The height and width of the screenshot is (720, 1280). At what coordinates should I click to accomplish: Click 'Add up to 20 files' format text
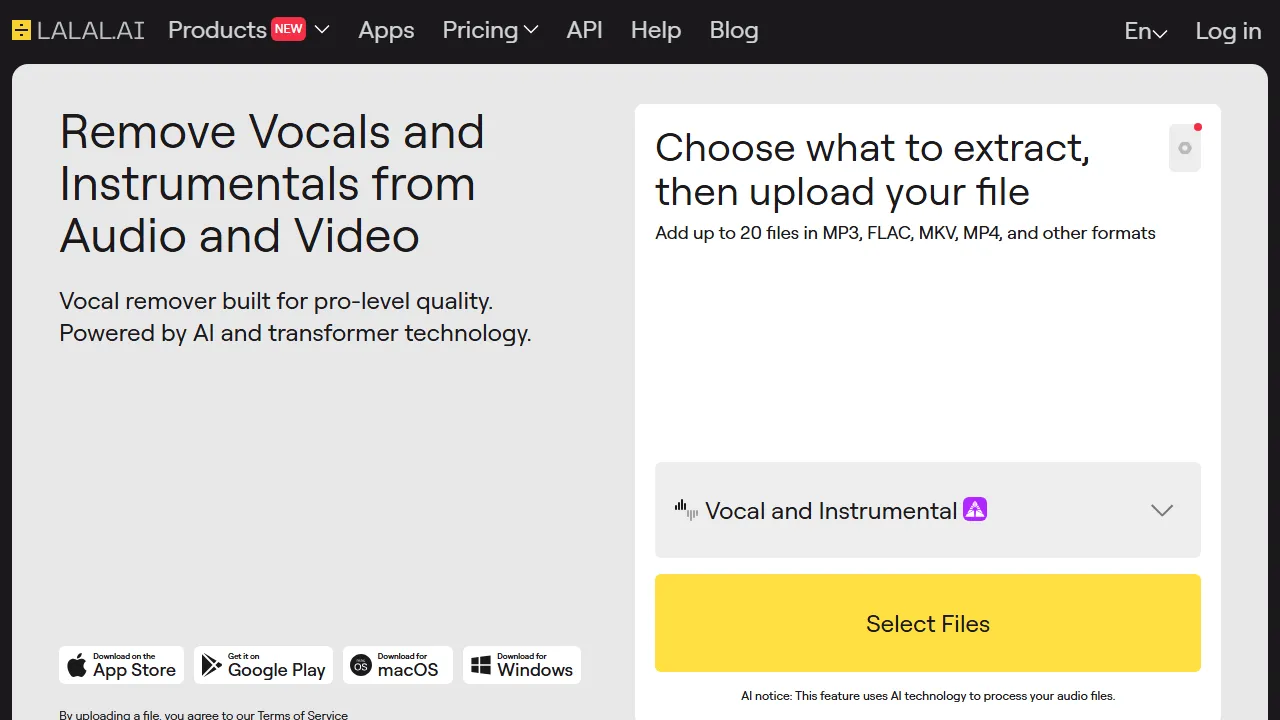coord(905,233)
